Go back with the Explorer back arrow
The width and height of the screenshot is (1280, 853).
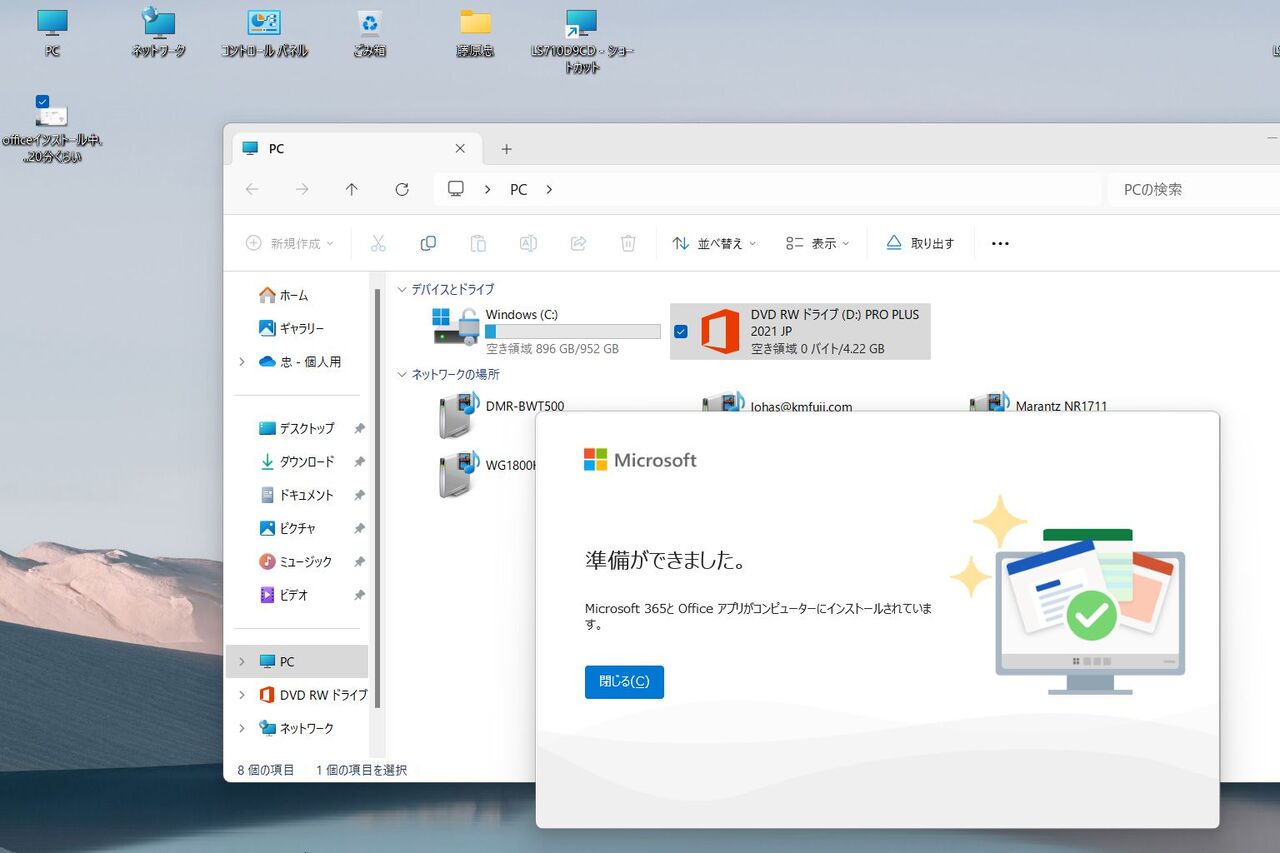click(252, 189)
